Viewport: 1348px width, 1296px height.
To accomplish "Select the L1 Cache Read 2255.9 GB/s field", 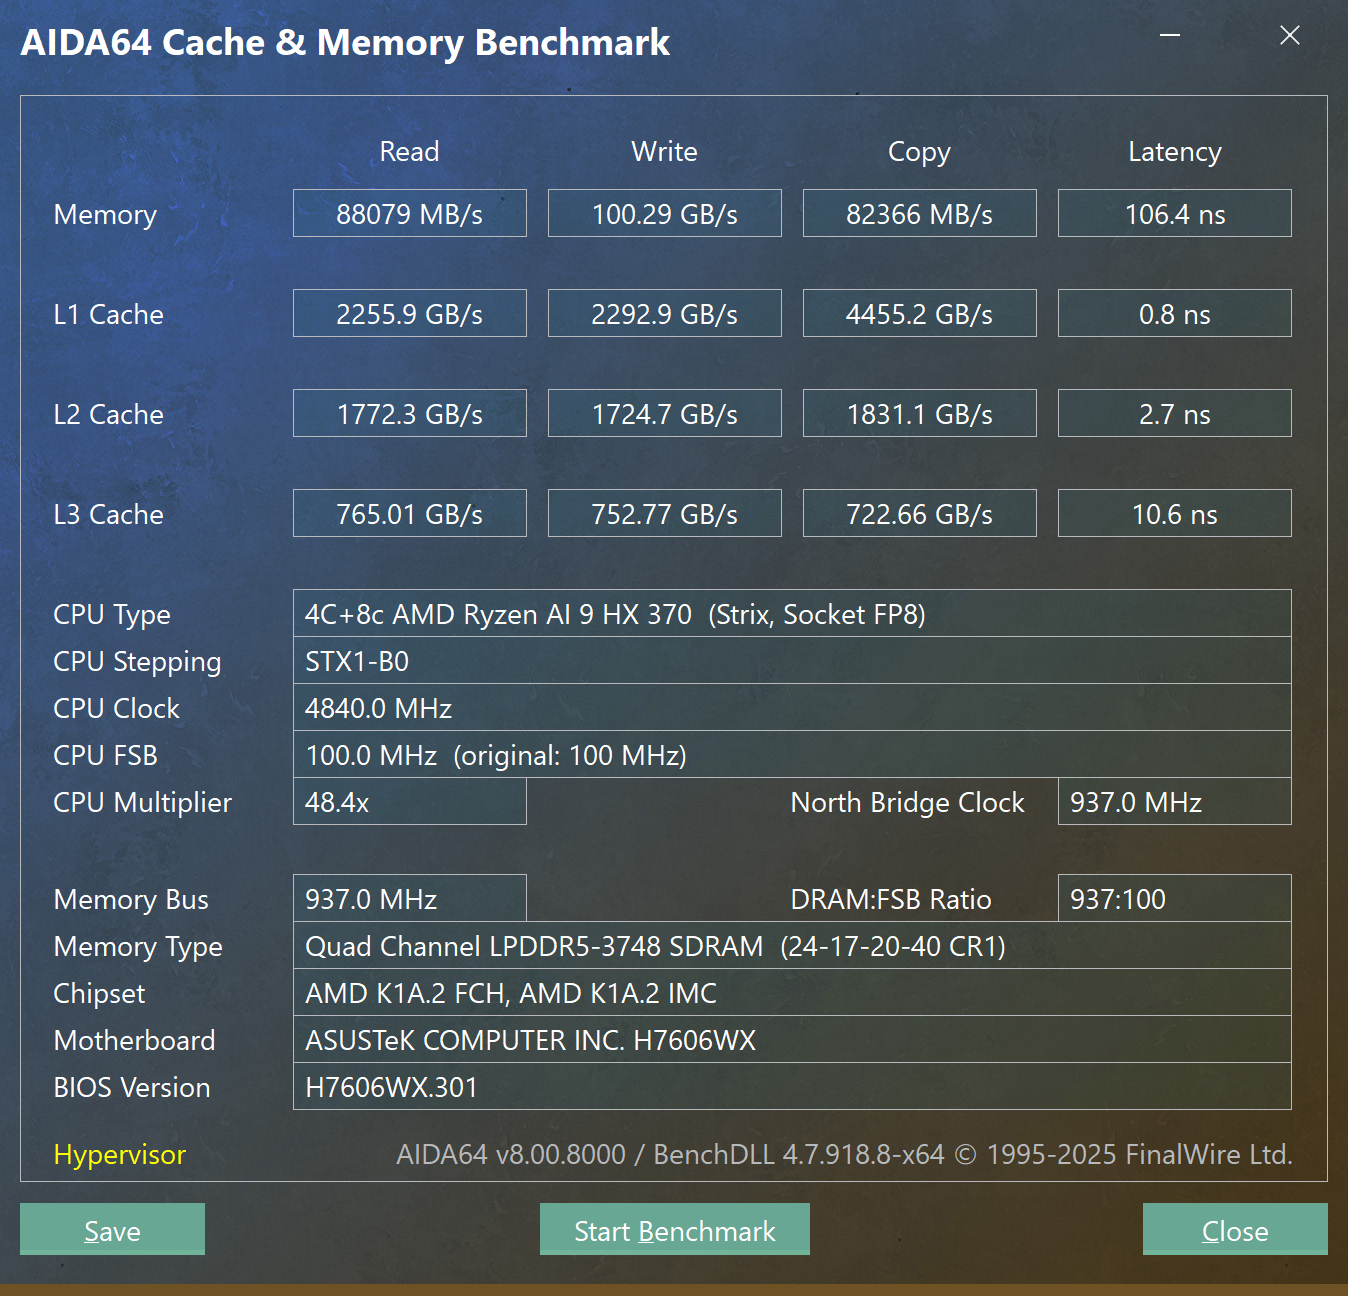I will (410, 313).
